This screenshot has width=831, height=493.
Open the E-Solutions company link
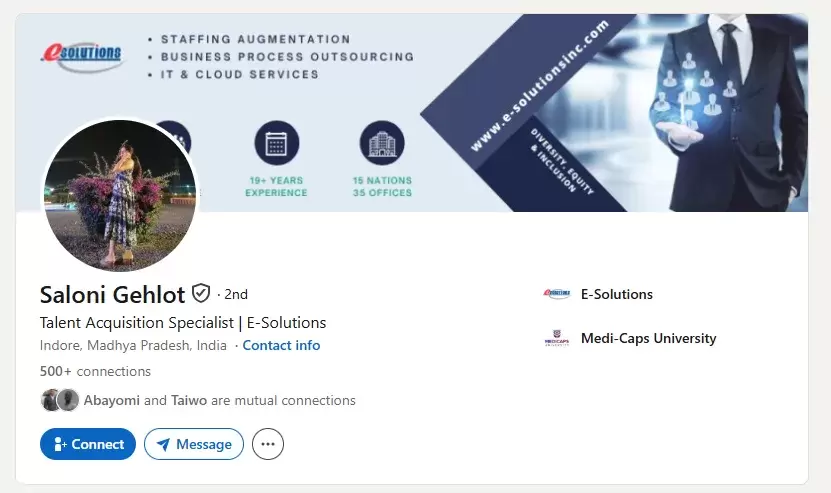click(x=616, y=294)
